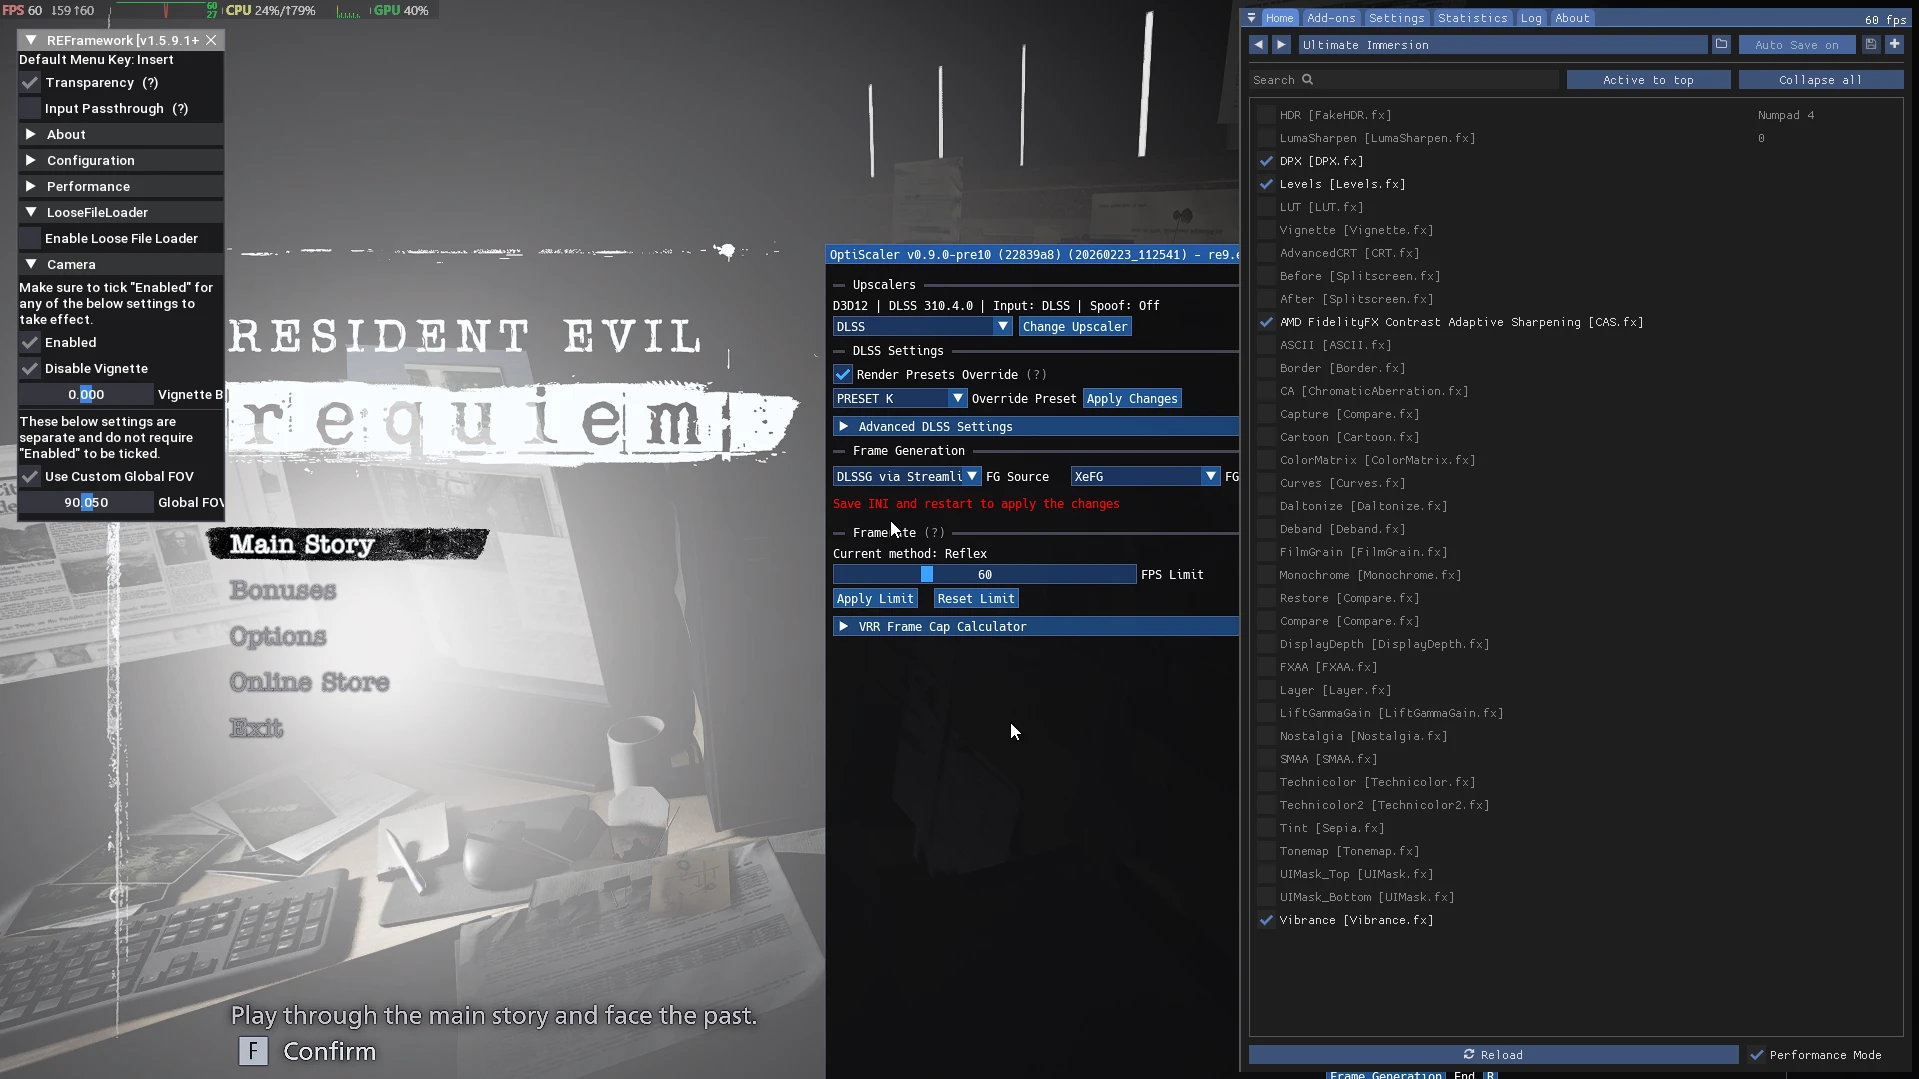The image size is (1919, 1079).
Task: Open the DLSS upscaler dropdown
Action: click(x=923, y=327)
